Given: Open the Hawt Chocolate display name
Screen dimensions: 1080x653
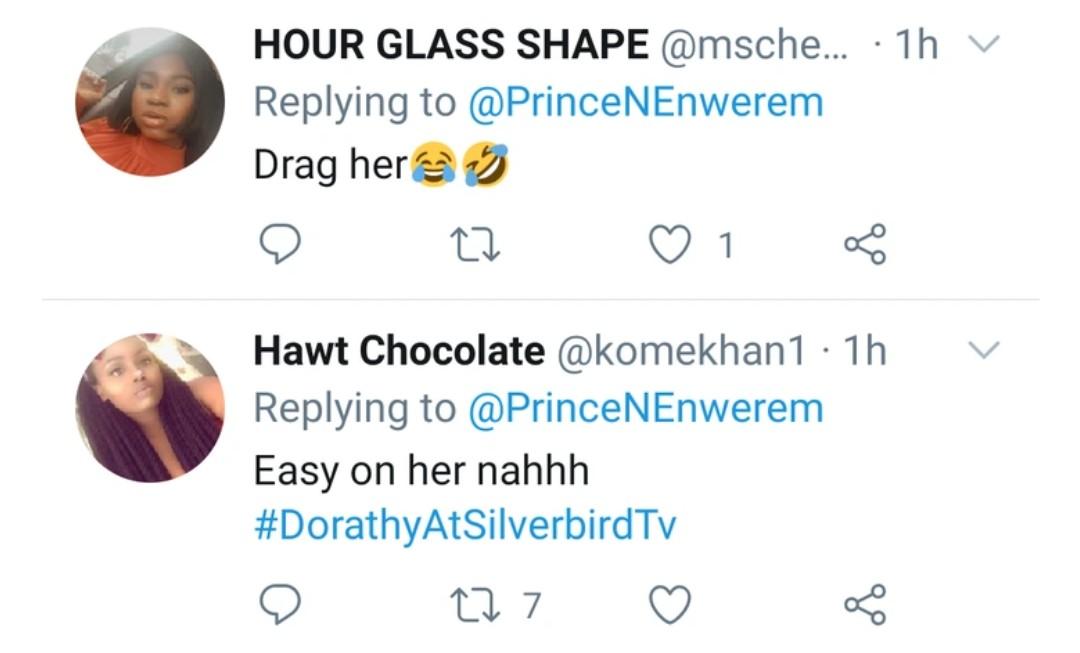Looking at the screenshot, I should point(399,351).
